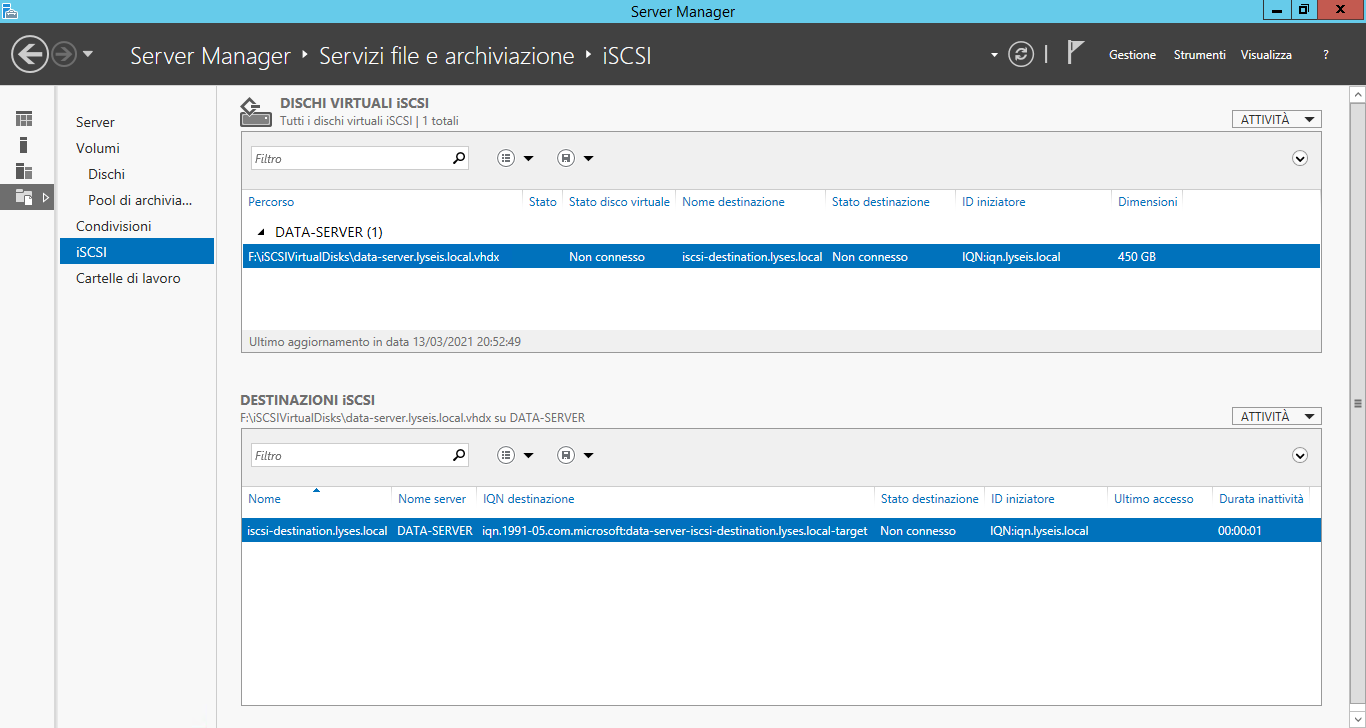This screenshot has height=728, width=1366.
Task: Select Condivisioni in the side navigation
Action: [x=114, y=226]
